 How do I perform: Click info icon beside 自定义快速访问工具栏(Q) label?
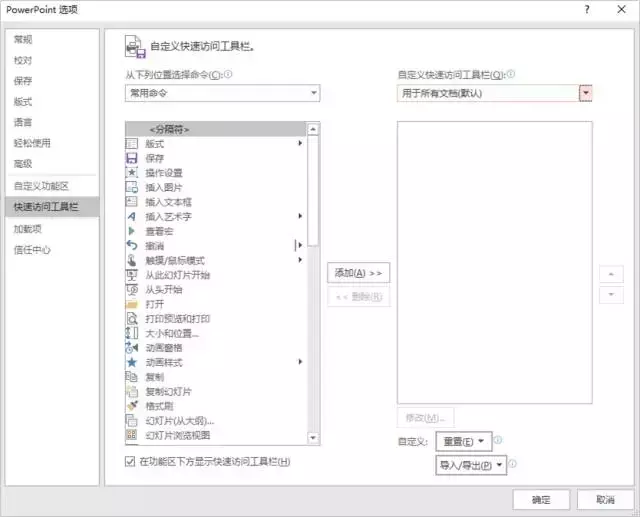(x=511, y=74)
